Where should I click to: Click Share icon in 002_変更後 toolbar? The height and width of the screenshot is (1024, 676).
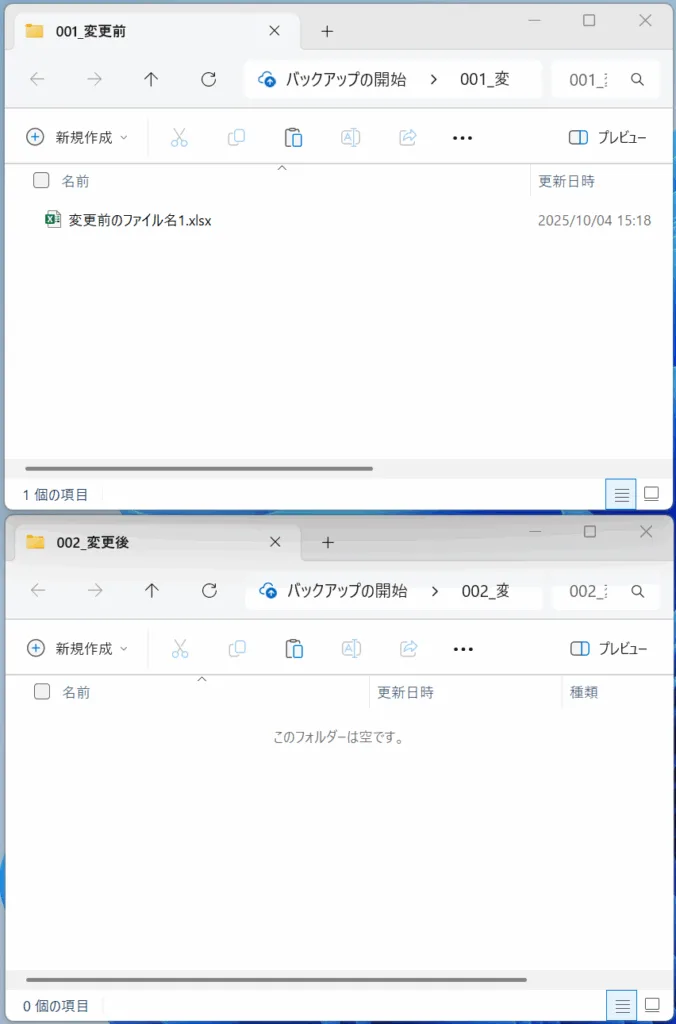point(408,649)
